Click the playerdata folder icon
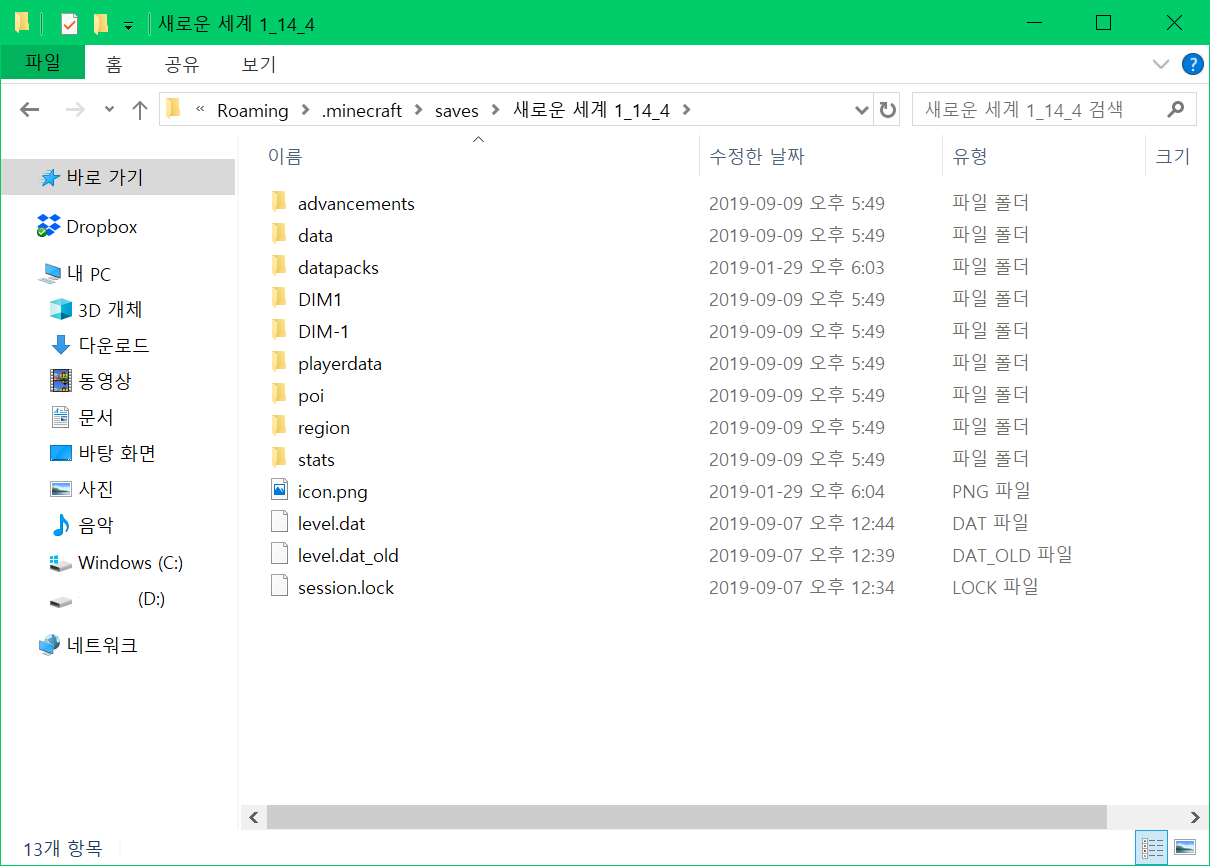Image resolution: width=1210 pixels, height=866 pixels. point(279,363)
